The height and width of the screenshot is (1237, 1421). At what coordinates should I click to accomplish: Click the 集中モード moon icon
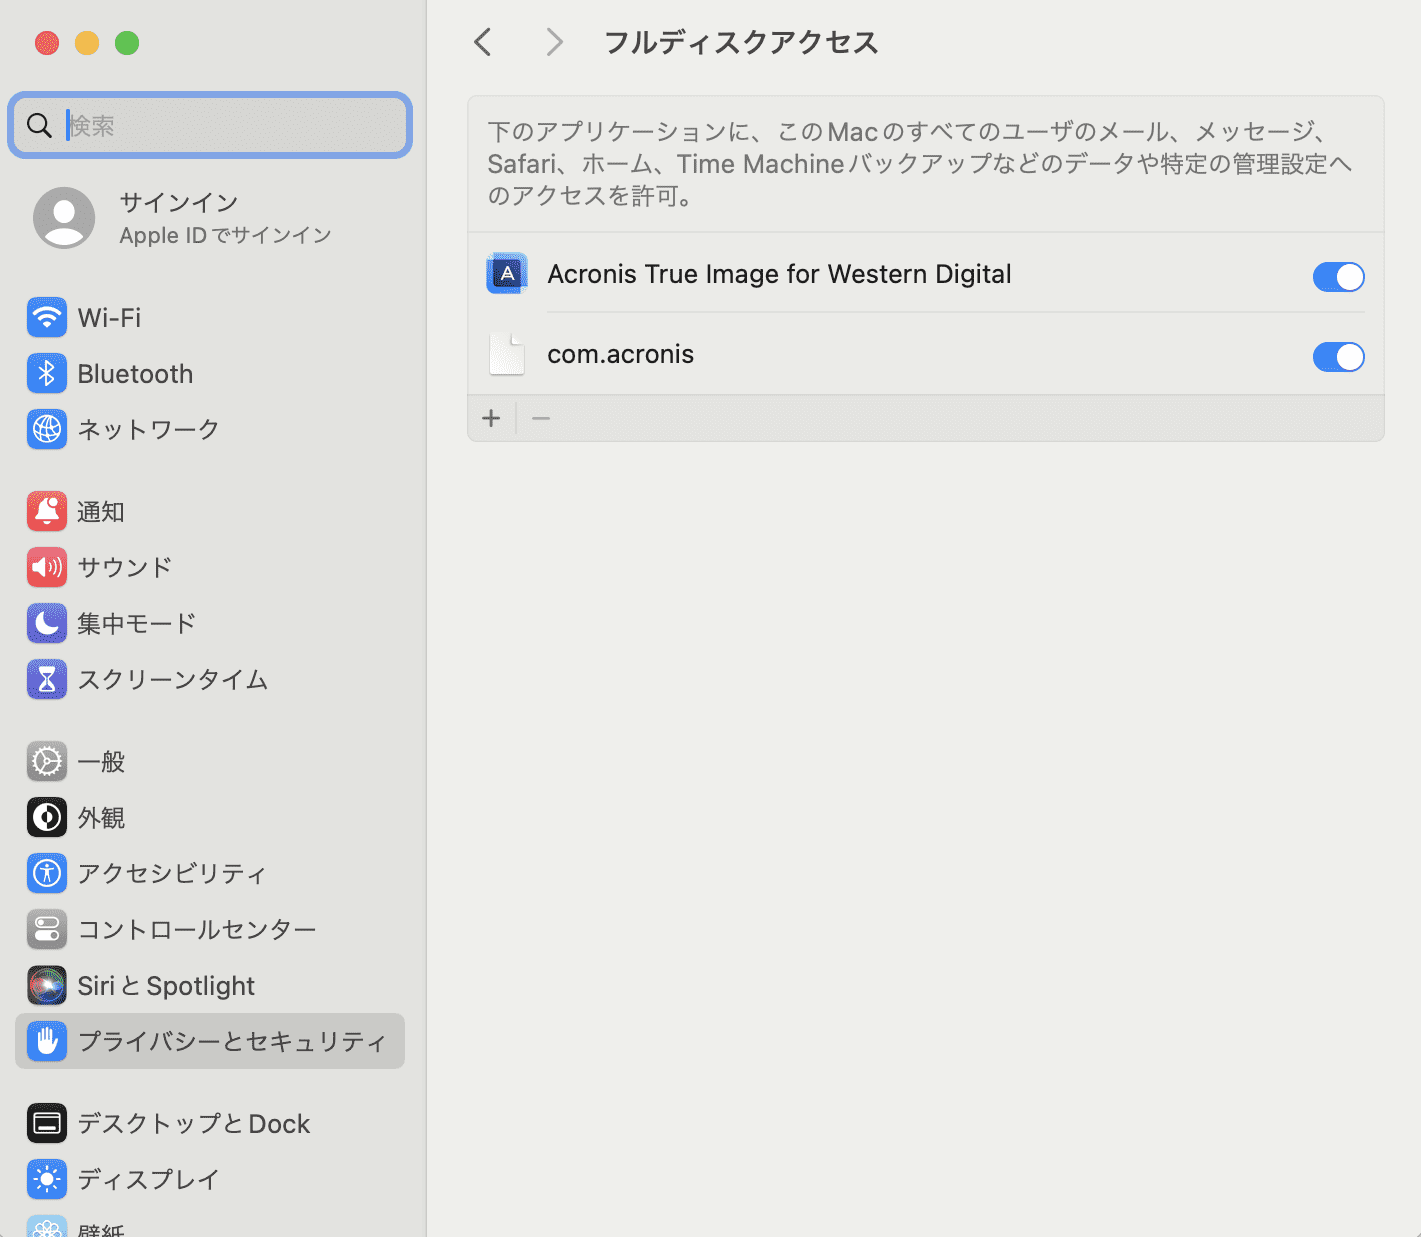pos(47,623)
